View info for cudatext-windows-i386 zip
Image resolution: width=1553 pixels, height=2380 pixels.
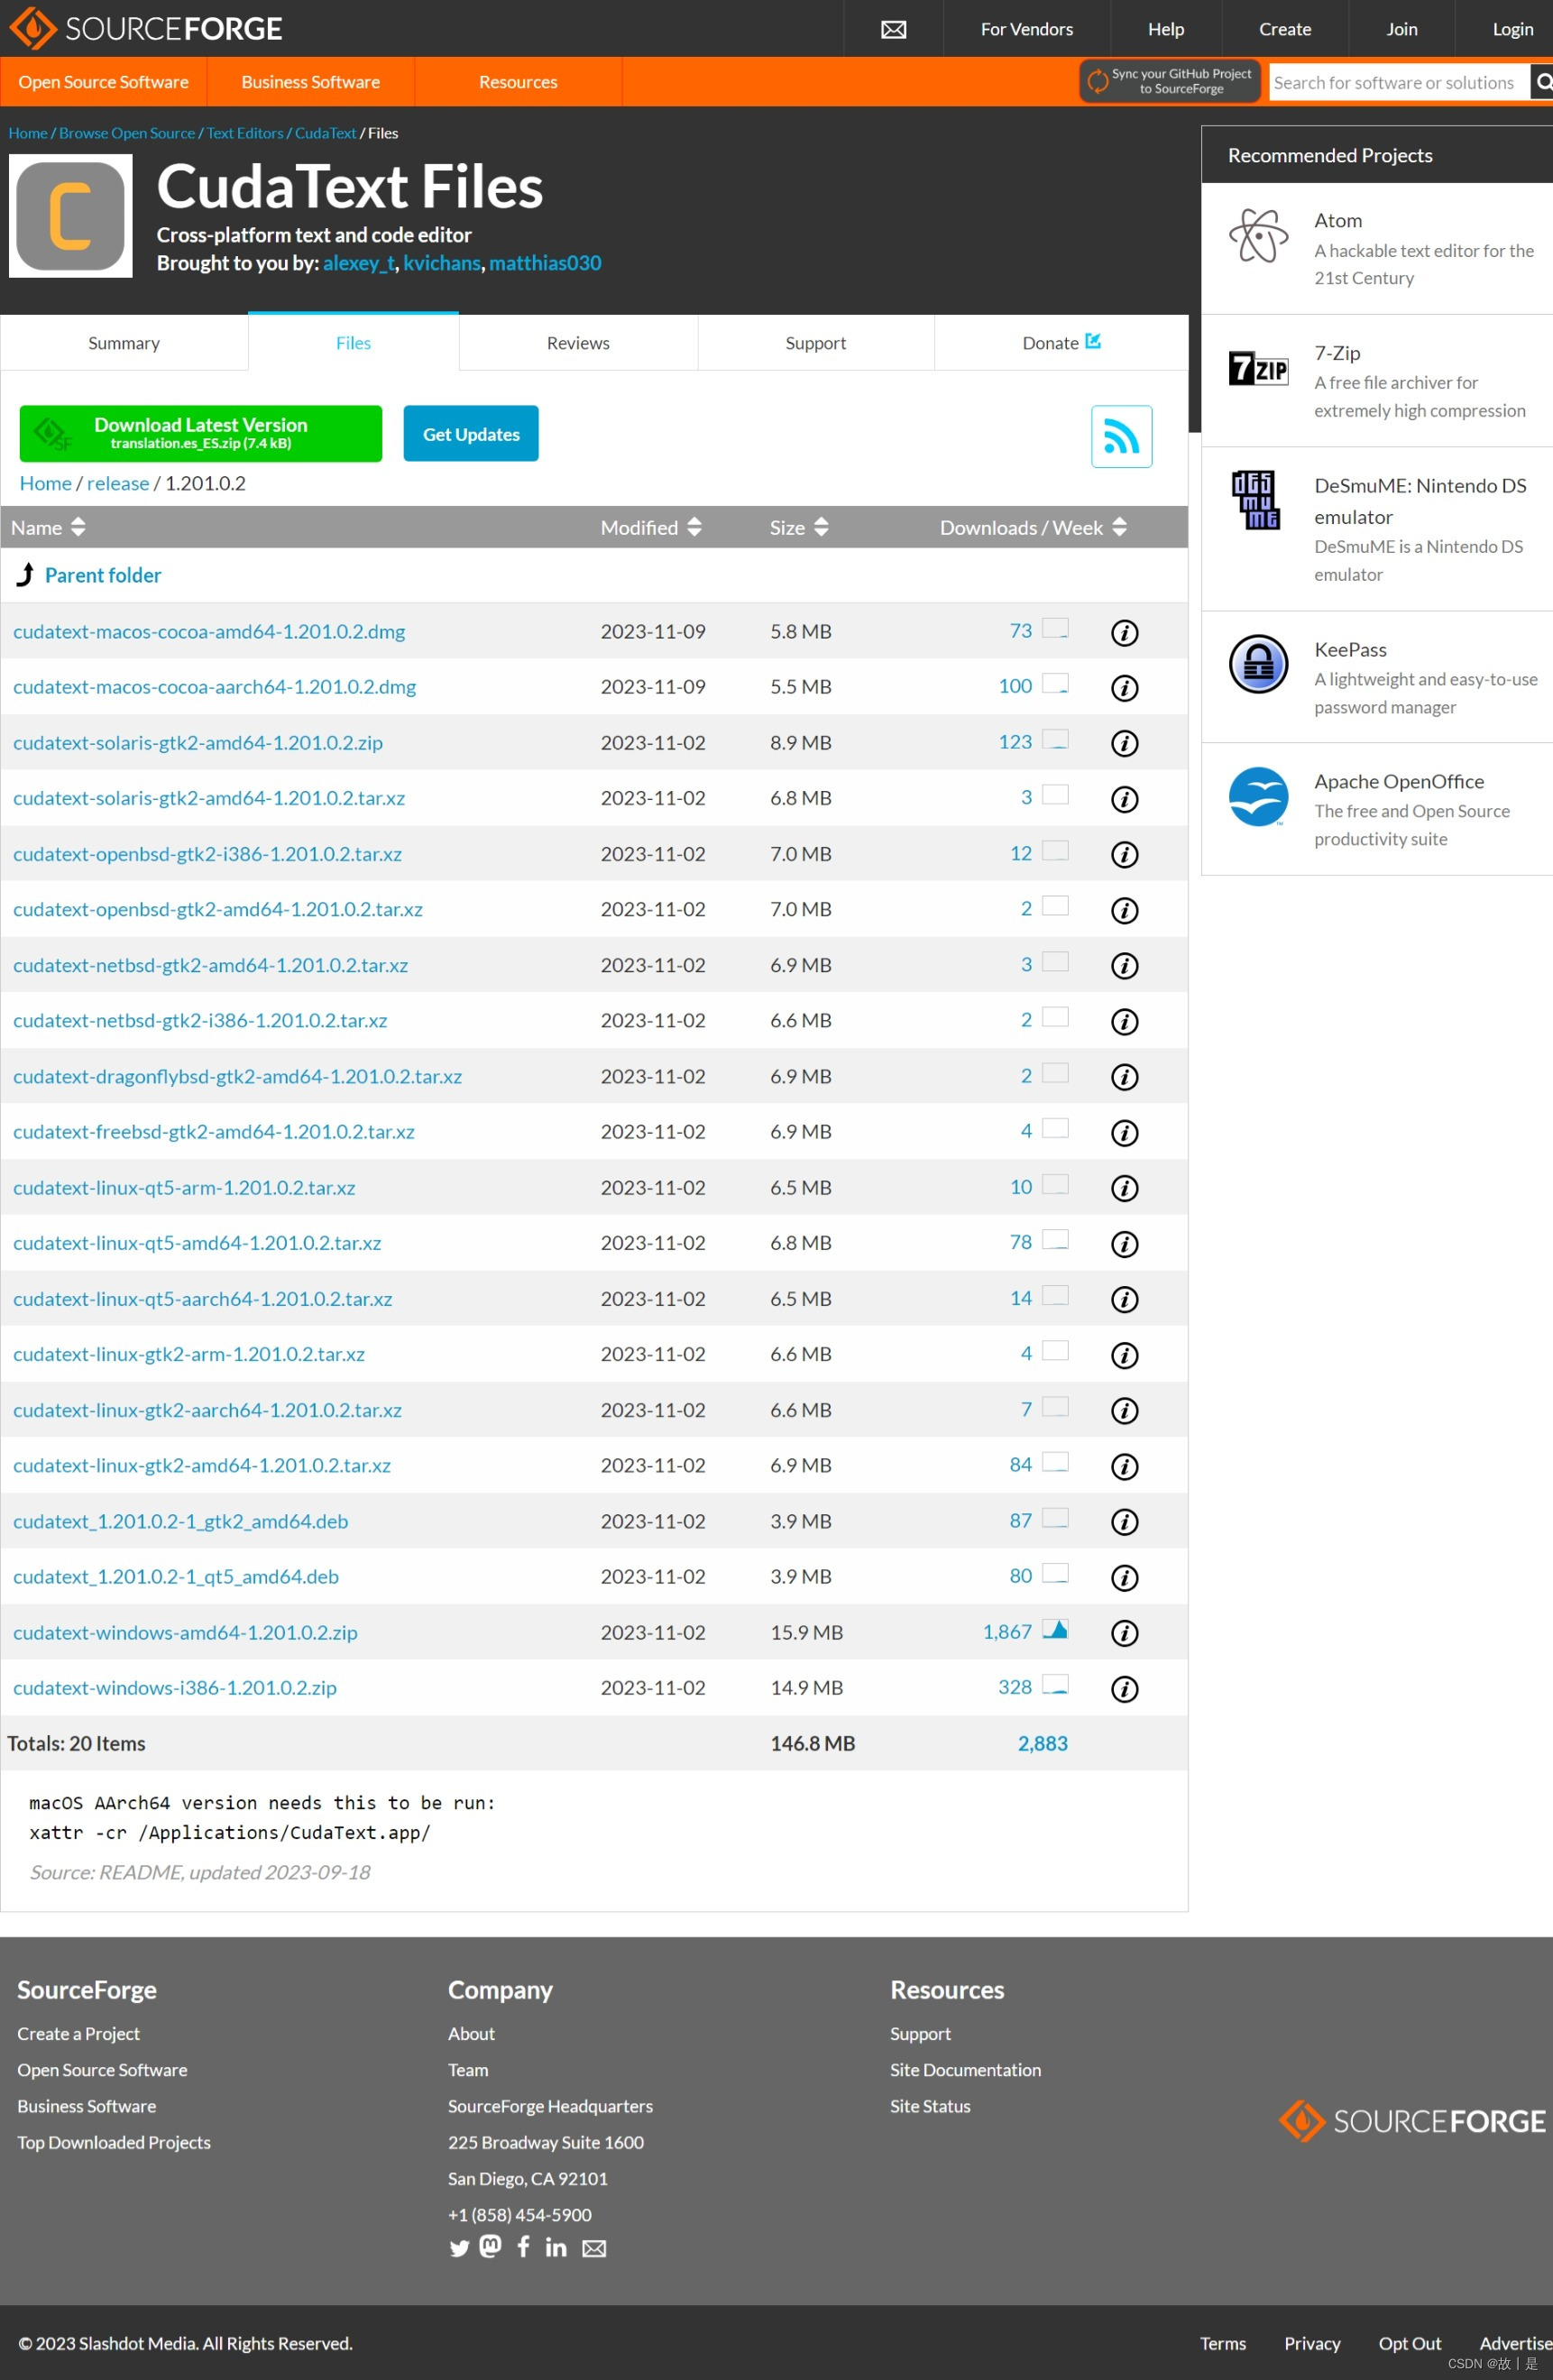(1124, 1689)
